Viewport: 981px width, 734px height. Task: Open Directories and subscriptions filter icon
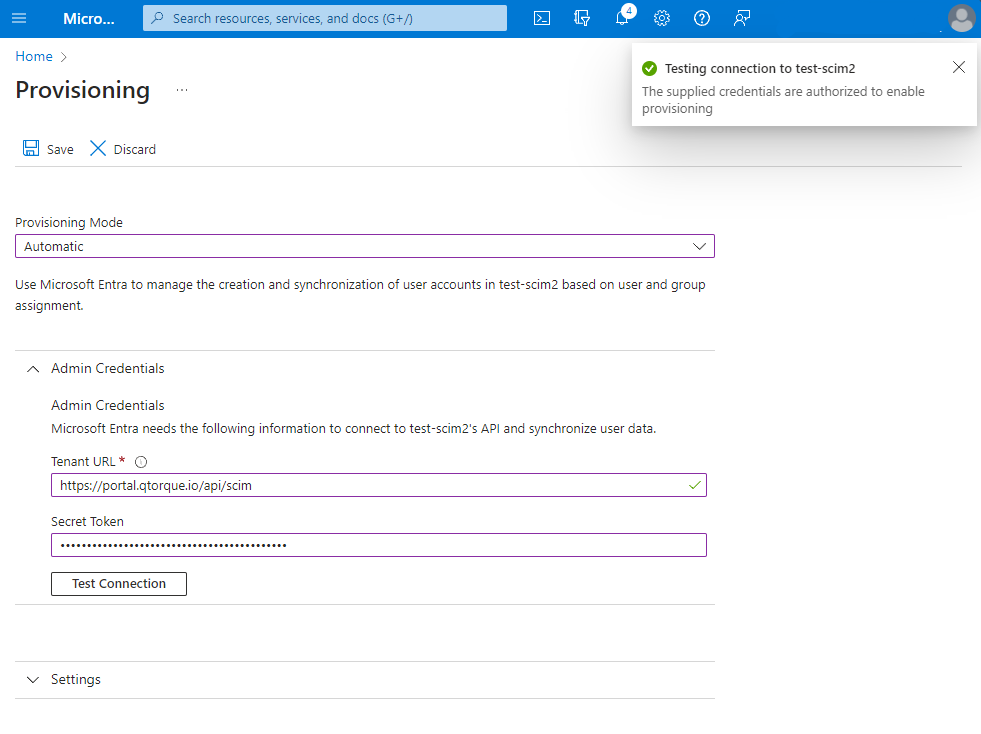582,18
